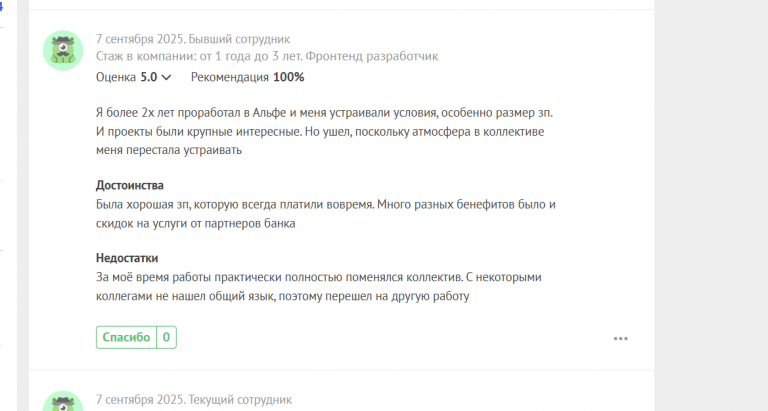The width and height of the screenshot is (768, 411).
Task: Click the green mascot avatar of first review
Action: [63, 50]
